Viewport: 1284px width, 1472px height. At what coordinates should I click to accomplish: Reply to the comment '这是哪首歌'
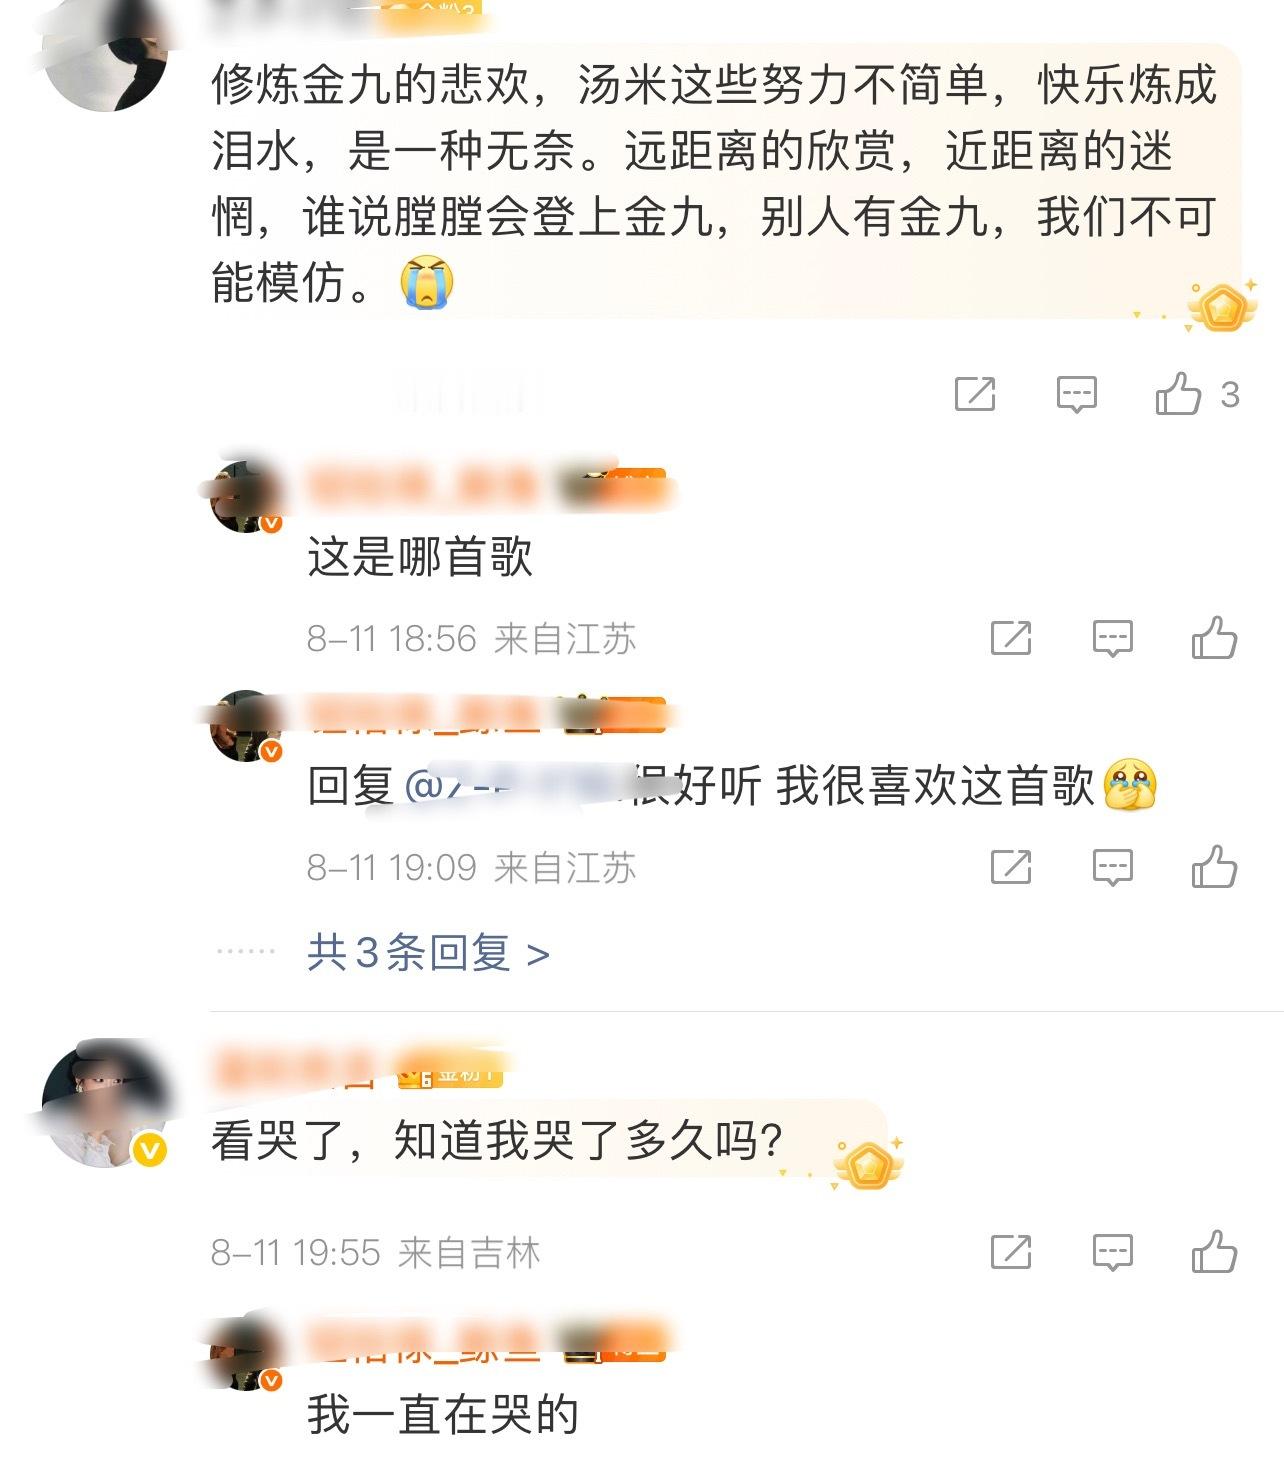(x=1112, y=638)
